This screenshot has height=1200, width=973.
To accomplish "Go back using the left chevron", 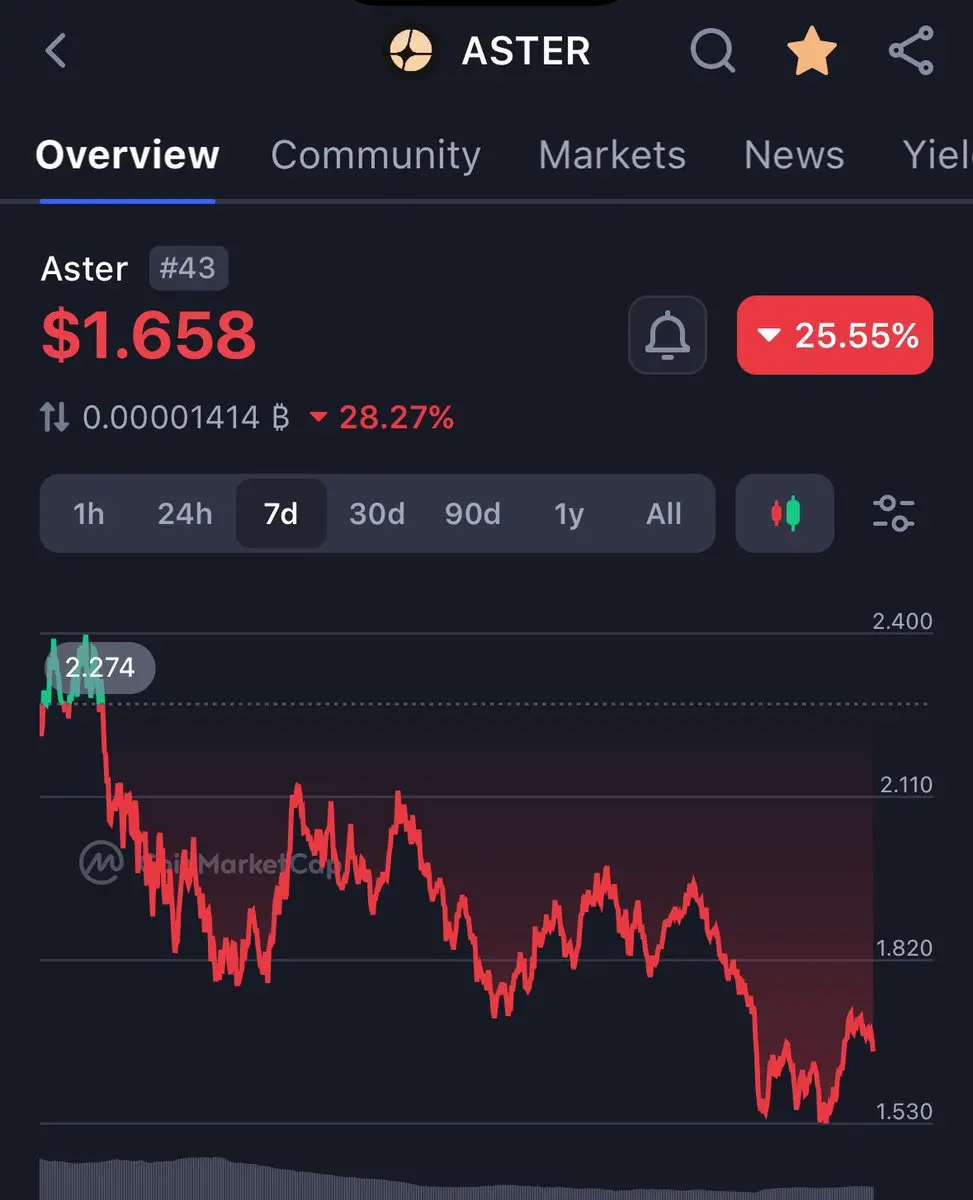I will tap(56, 50).
